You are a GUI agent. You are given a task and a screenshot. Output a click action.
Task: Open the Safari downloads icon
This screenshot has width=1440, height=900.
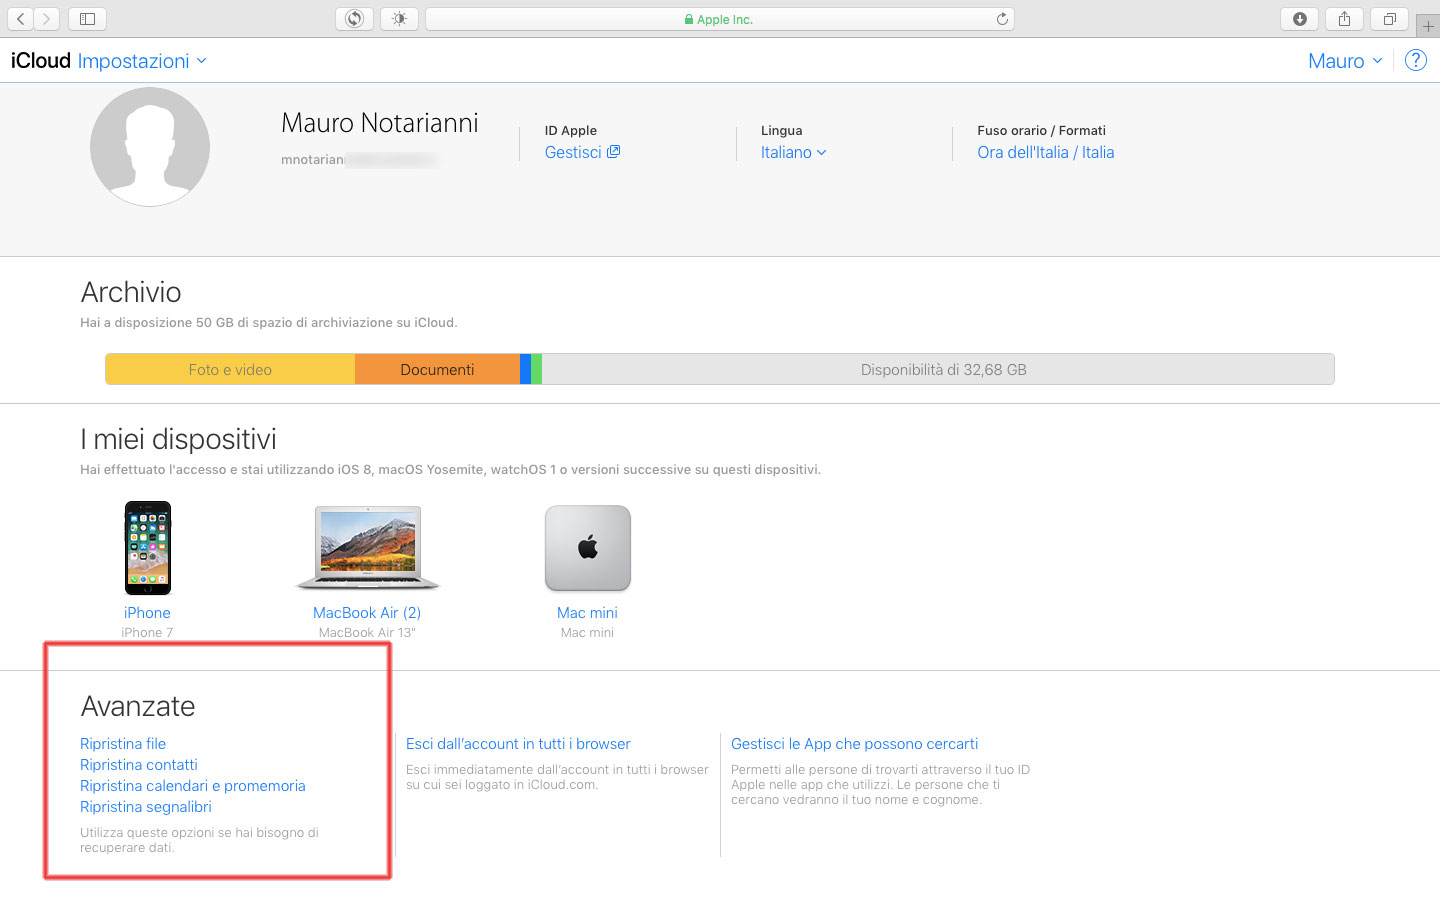click(x=1299, y=19)
